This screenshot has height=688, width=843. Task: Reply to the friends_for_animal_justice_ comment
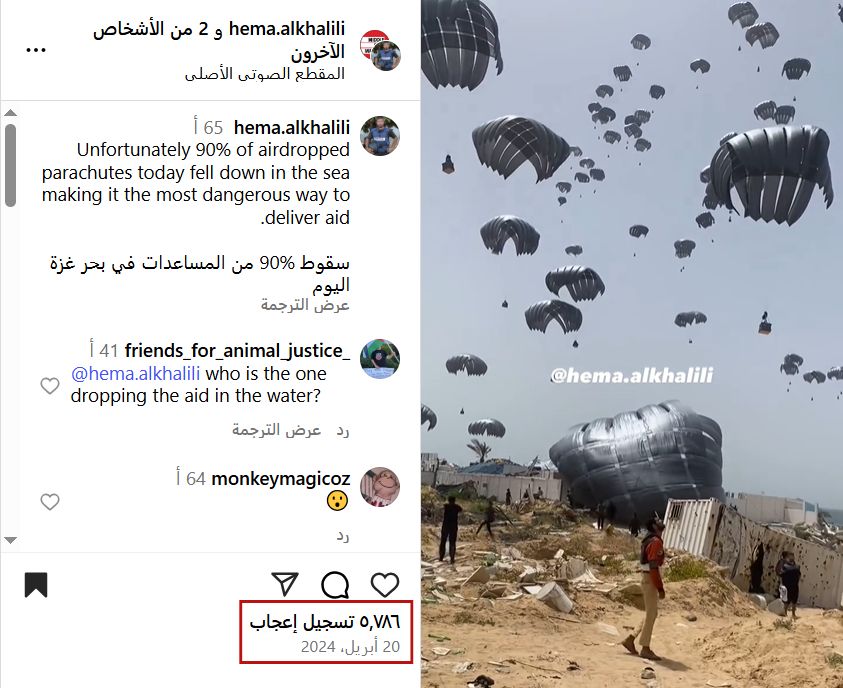342,430
